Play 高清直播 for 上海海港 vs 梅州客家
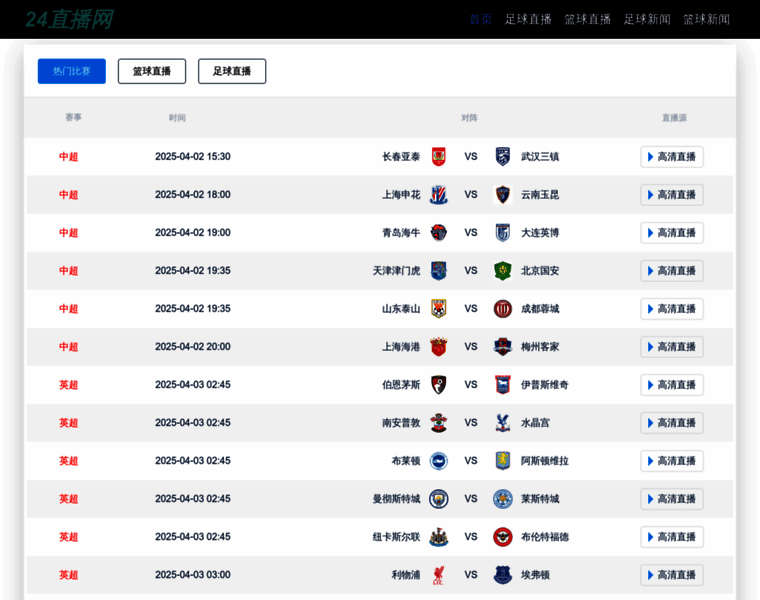This screenshot has width=760, height=600. coord(672,347)
